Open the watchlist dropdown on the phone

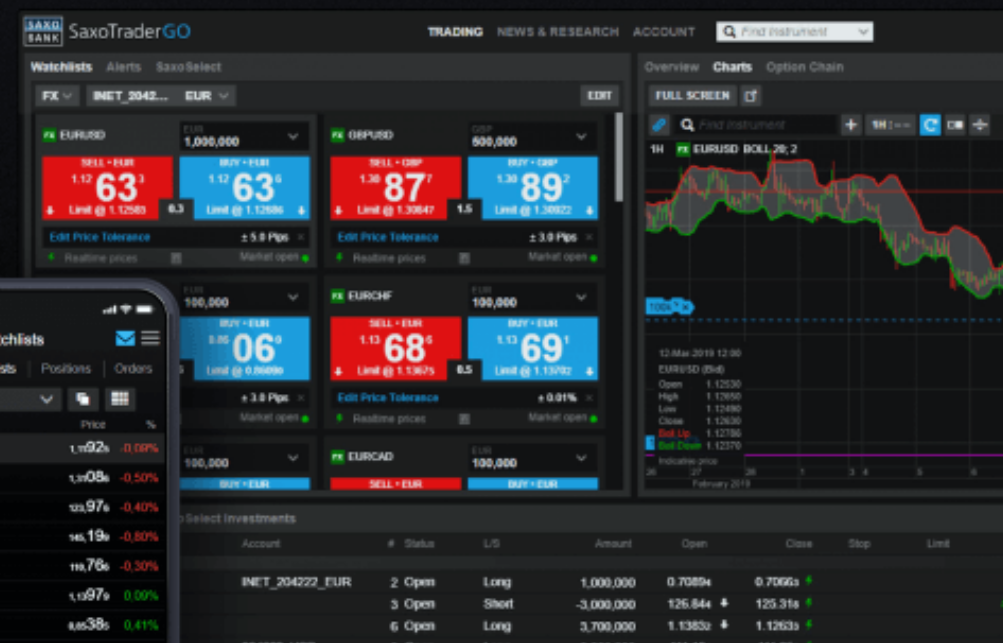pyautogui.click(x=30, y=399)
